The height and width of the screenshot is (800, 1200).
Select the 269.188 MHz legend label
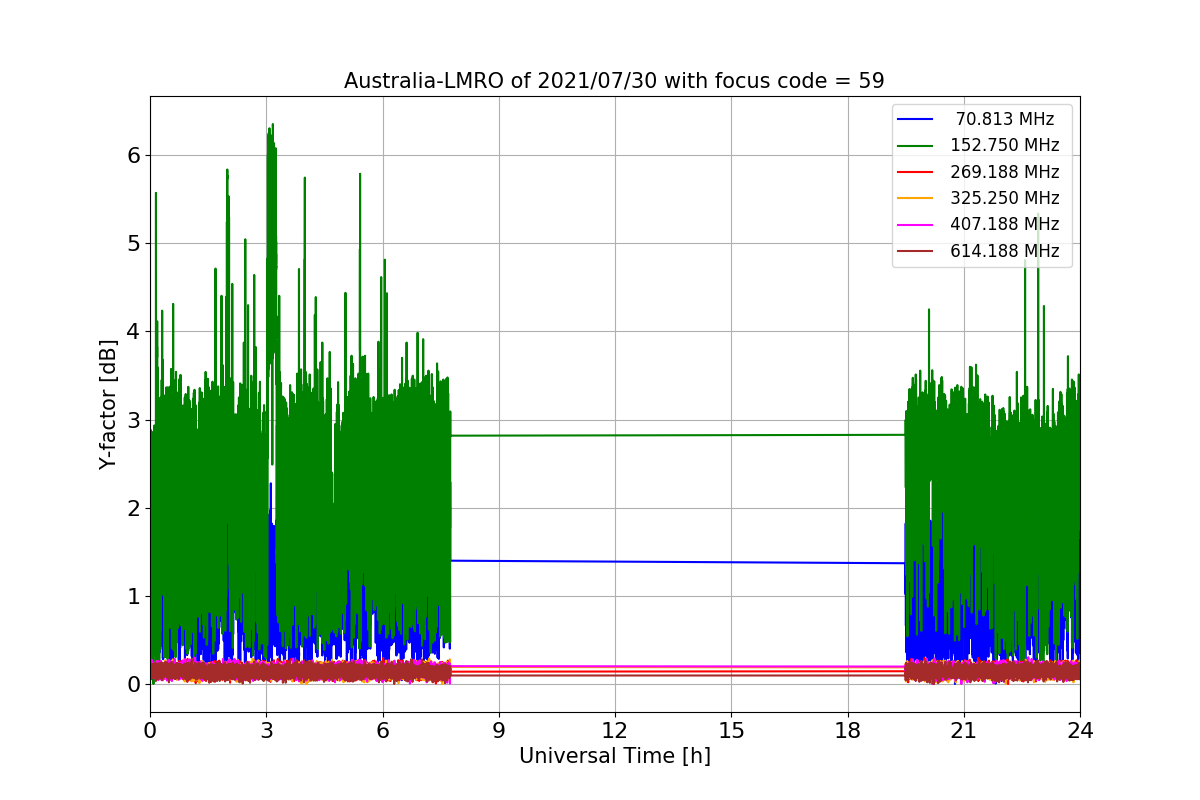(1005, 172)
